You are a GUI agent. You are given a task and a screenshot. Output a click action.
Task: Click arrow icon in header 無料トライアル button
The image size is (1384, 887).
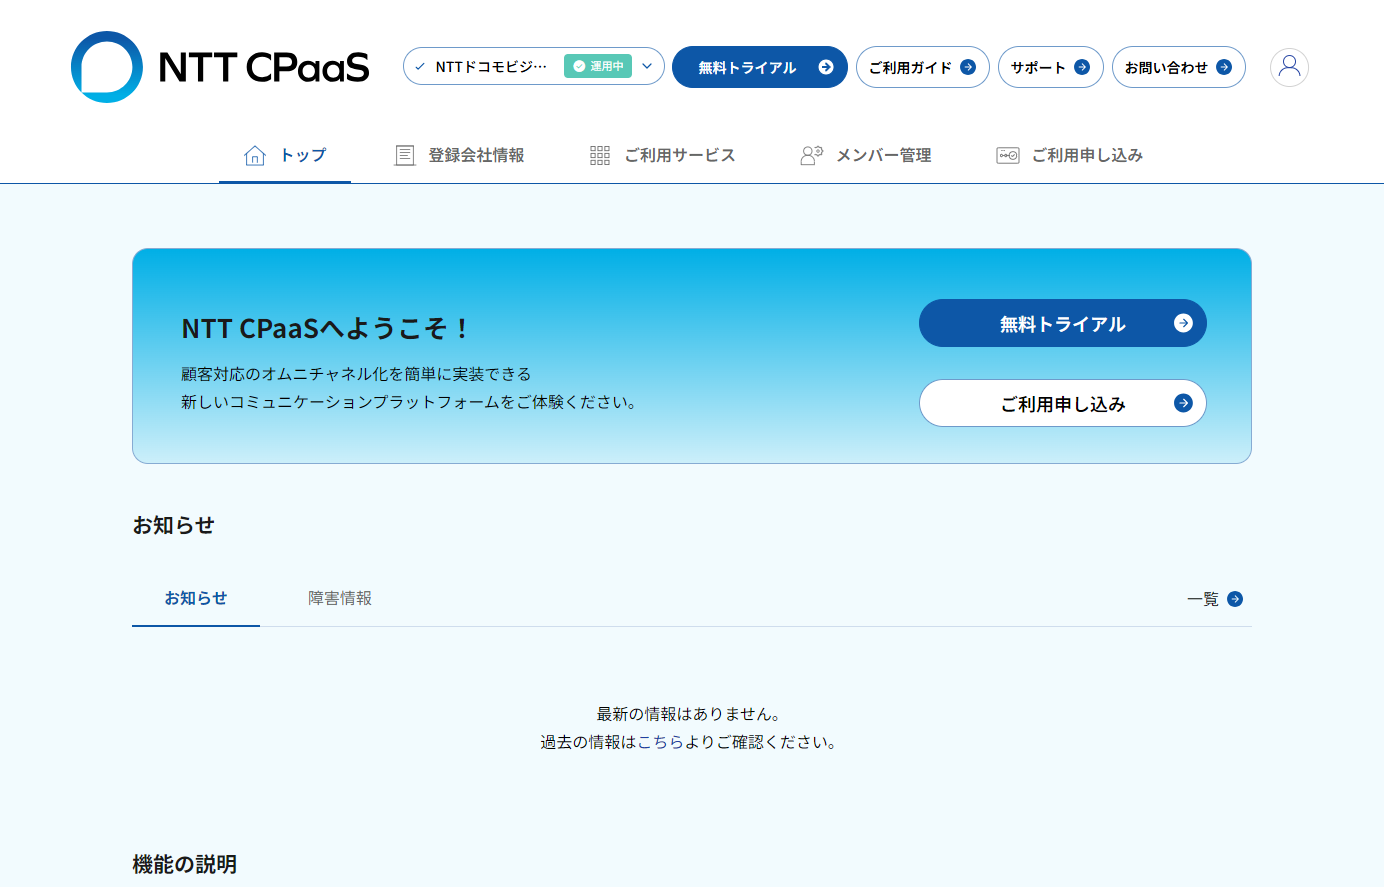click(826, 67)
